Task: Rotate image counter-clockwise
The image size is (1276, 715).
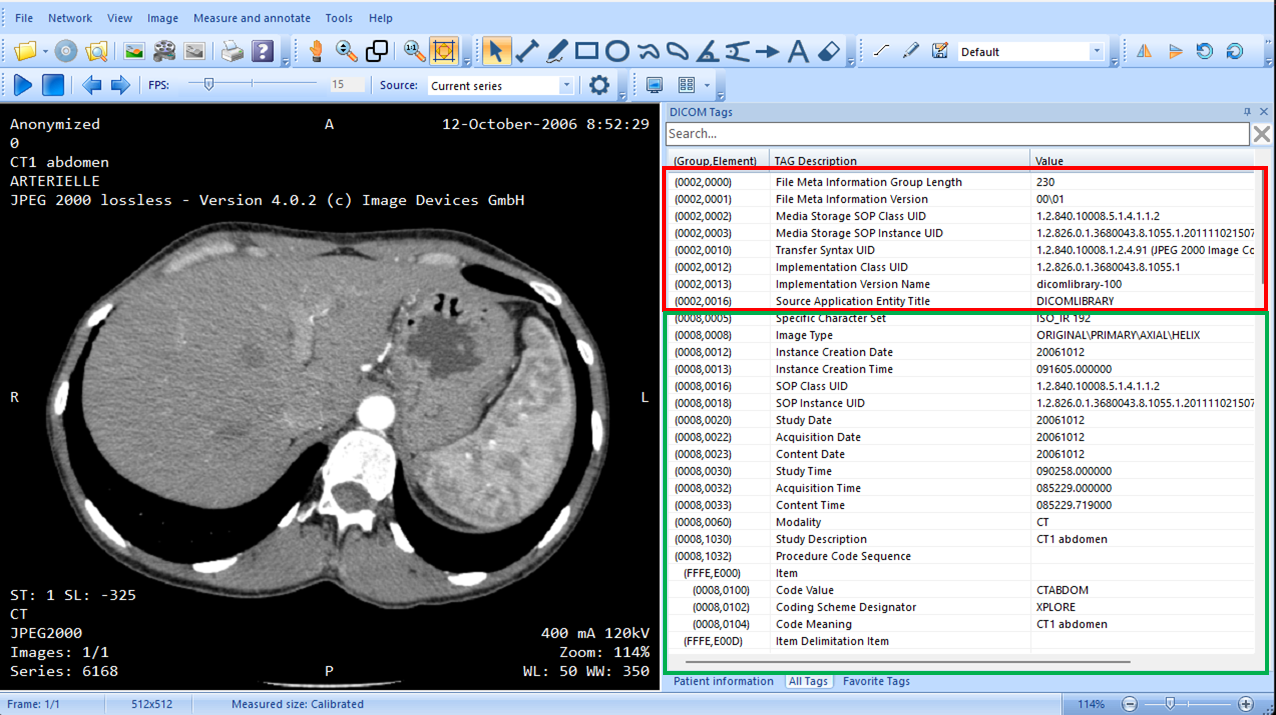Action: click(1204, 51)
